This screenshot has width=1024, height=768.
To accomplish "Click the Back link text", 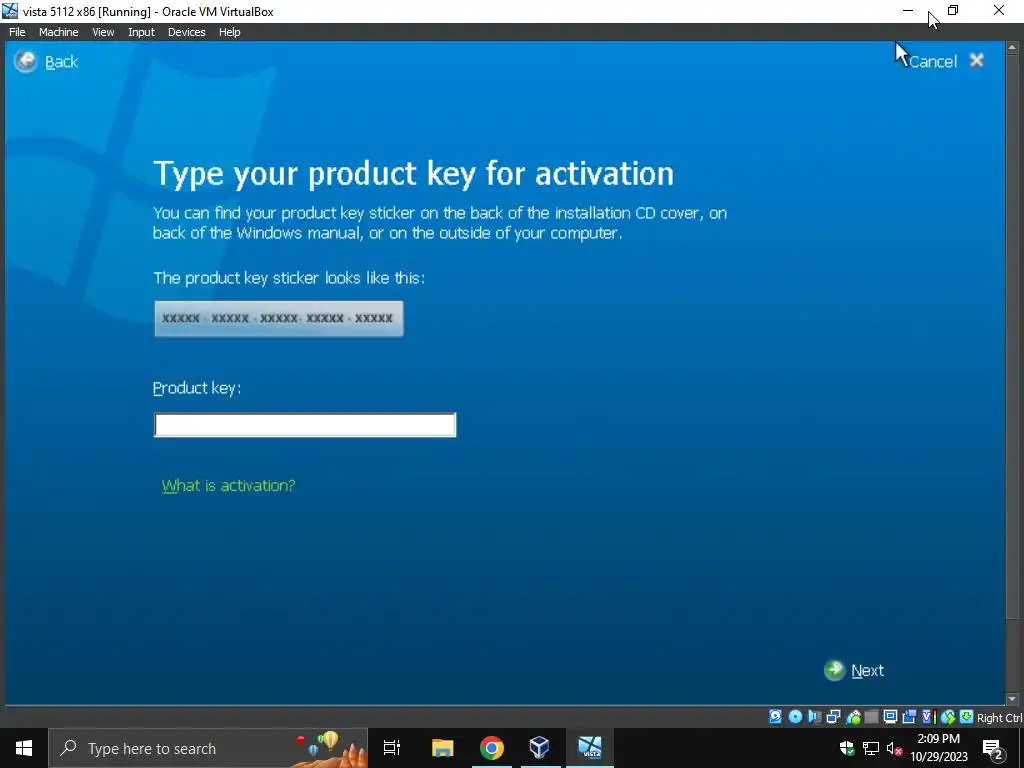I will click(x=61, y=61).
